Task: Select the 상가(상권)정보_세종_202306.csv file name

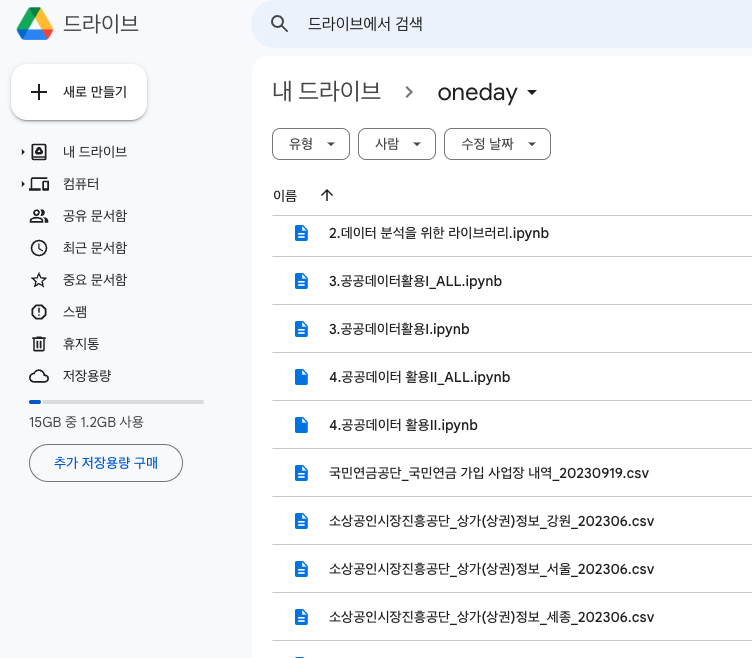Action: [x=492, y=617]
